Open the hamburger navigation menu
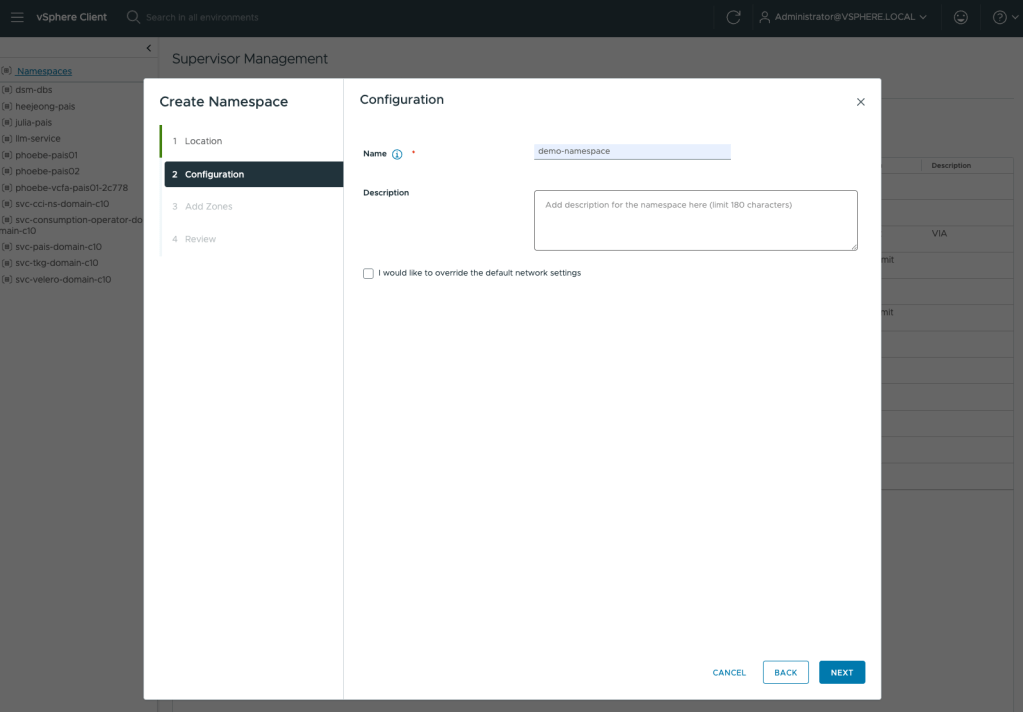1023x712 pixels. (x=17, y=17)
